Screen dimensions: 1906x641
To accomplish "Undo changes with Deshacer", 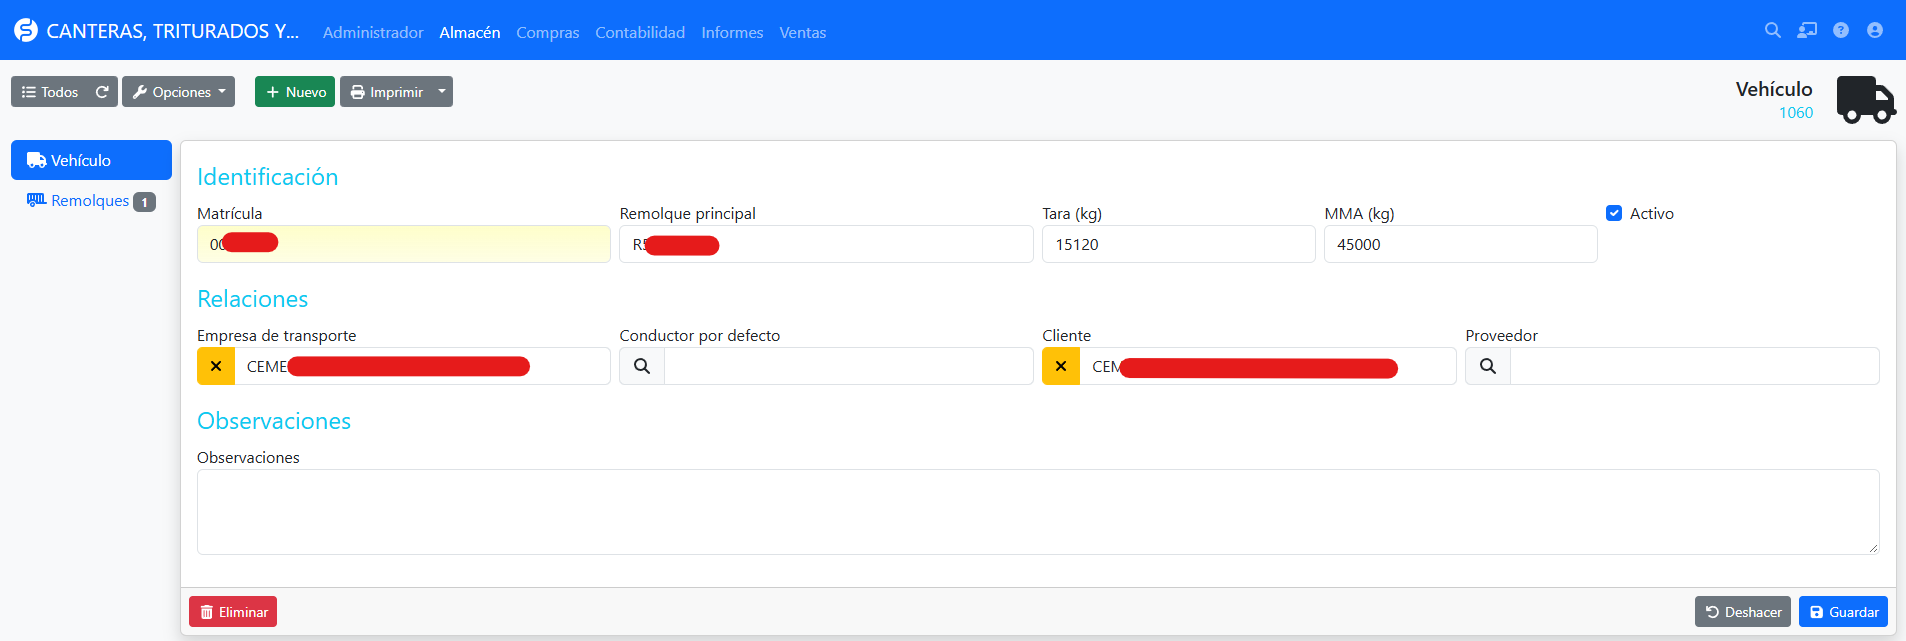I will [x=1743, y=612].
